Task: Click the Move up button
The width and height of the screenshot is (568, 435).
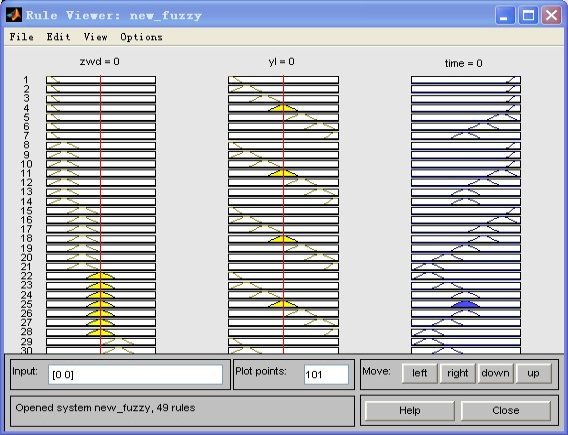Action: (533, 373)
